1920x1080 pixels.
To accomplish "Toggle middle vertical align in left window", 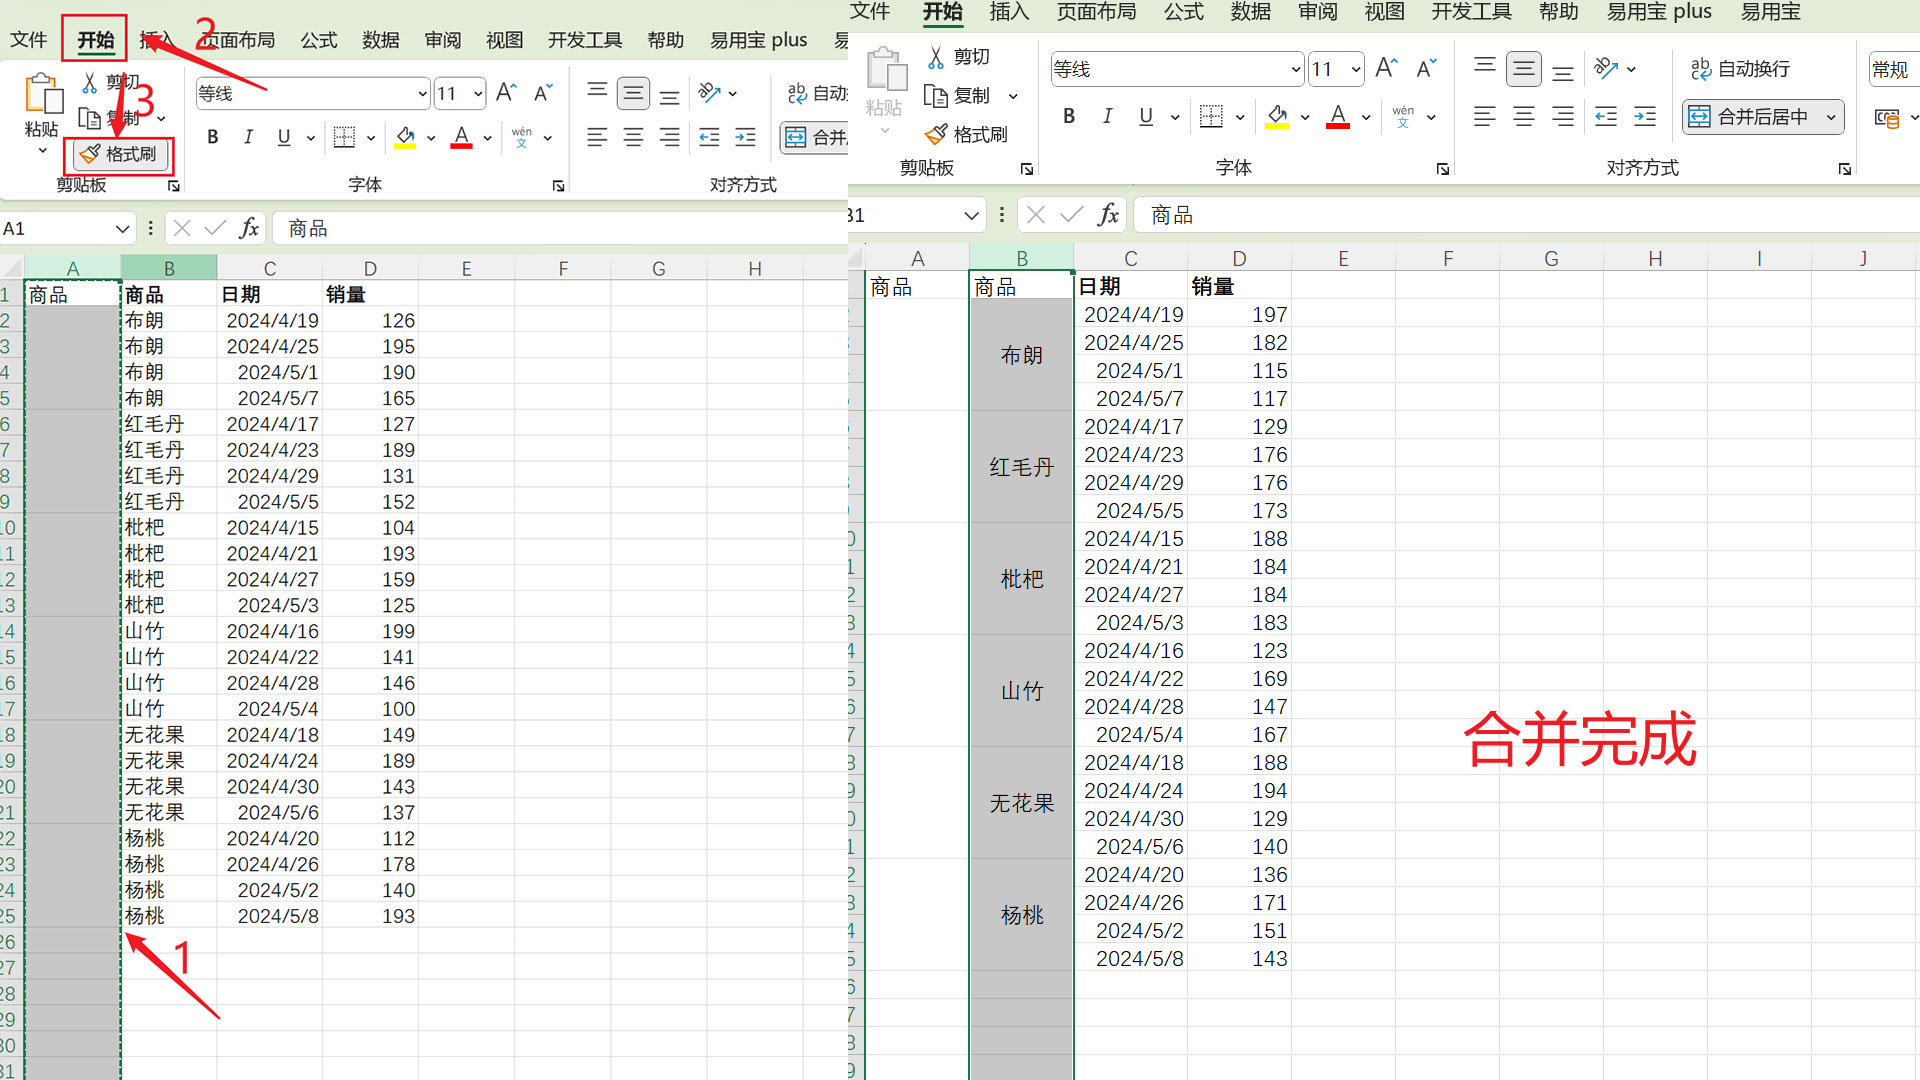I will (633, 93).
